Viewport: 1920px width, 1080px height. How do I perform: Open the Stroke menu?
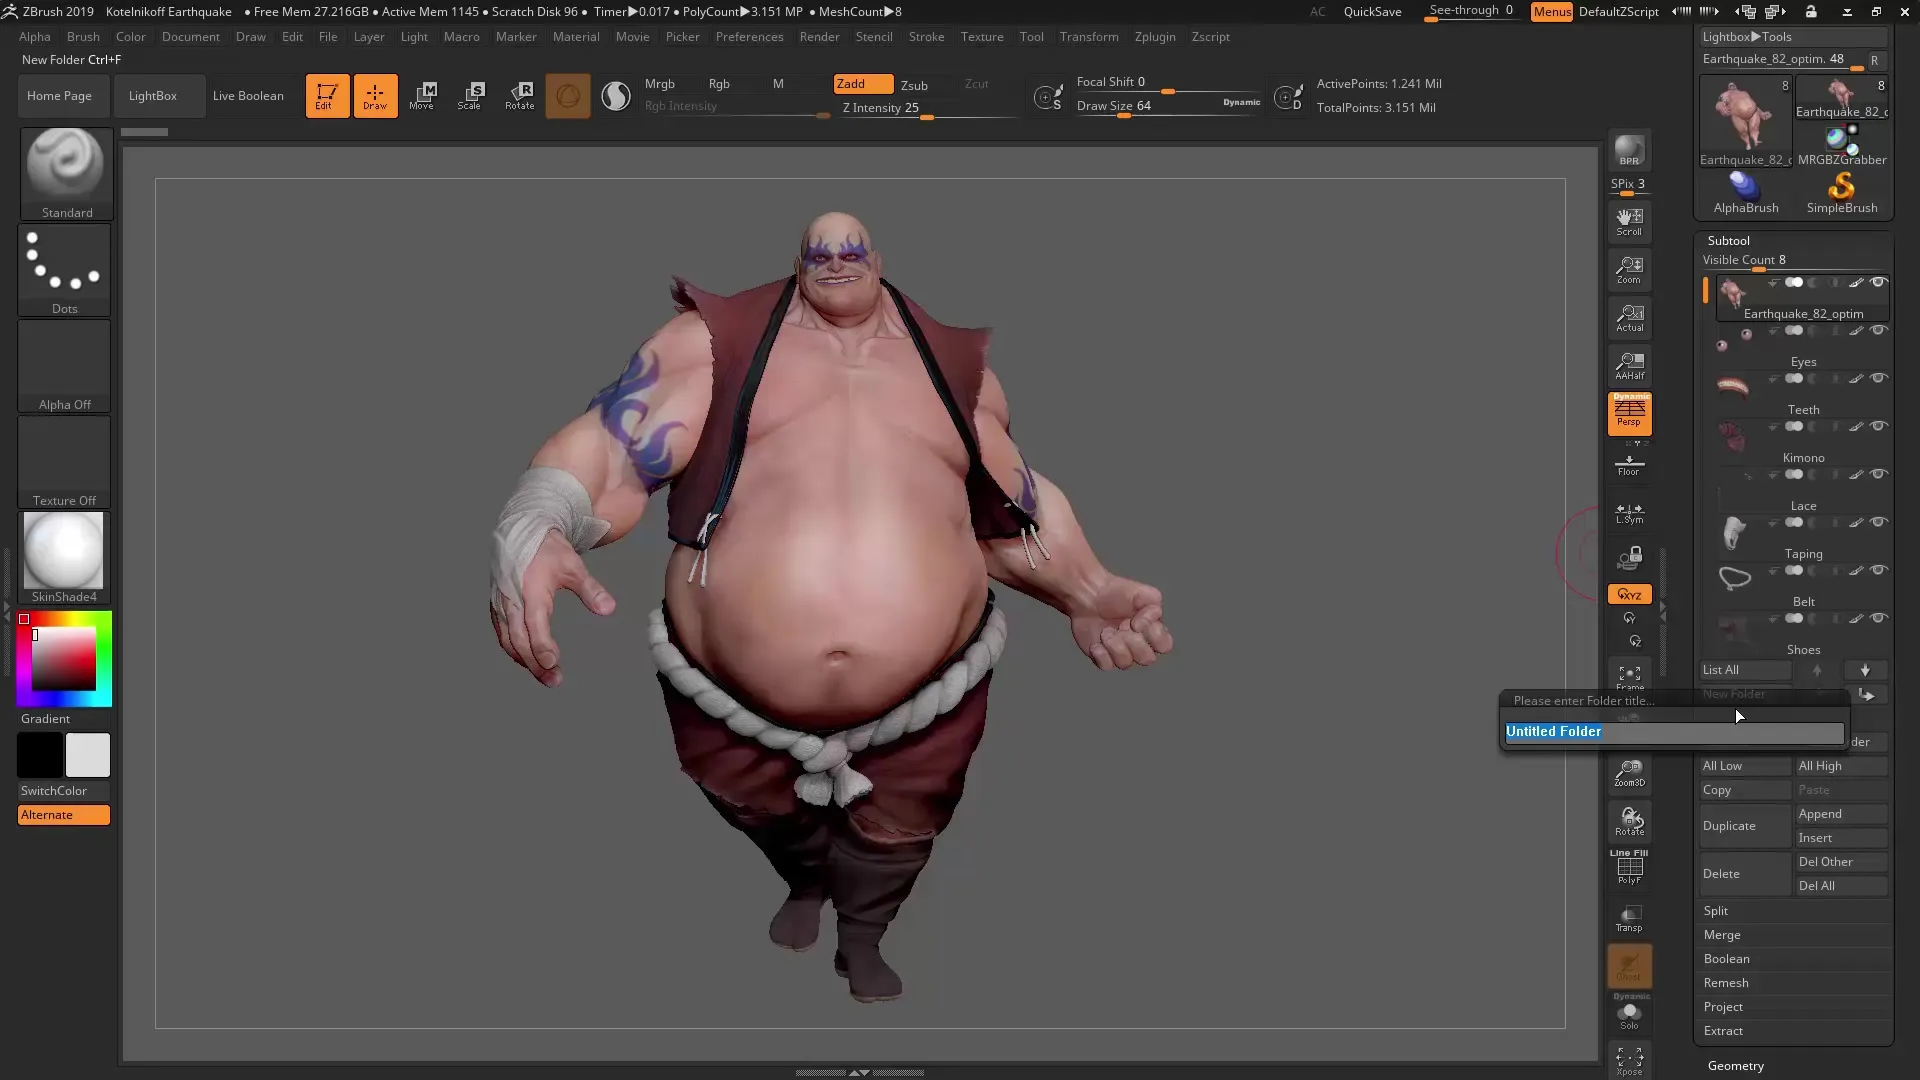tap(926, 37)
